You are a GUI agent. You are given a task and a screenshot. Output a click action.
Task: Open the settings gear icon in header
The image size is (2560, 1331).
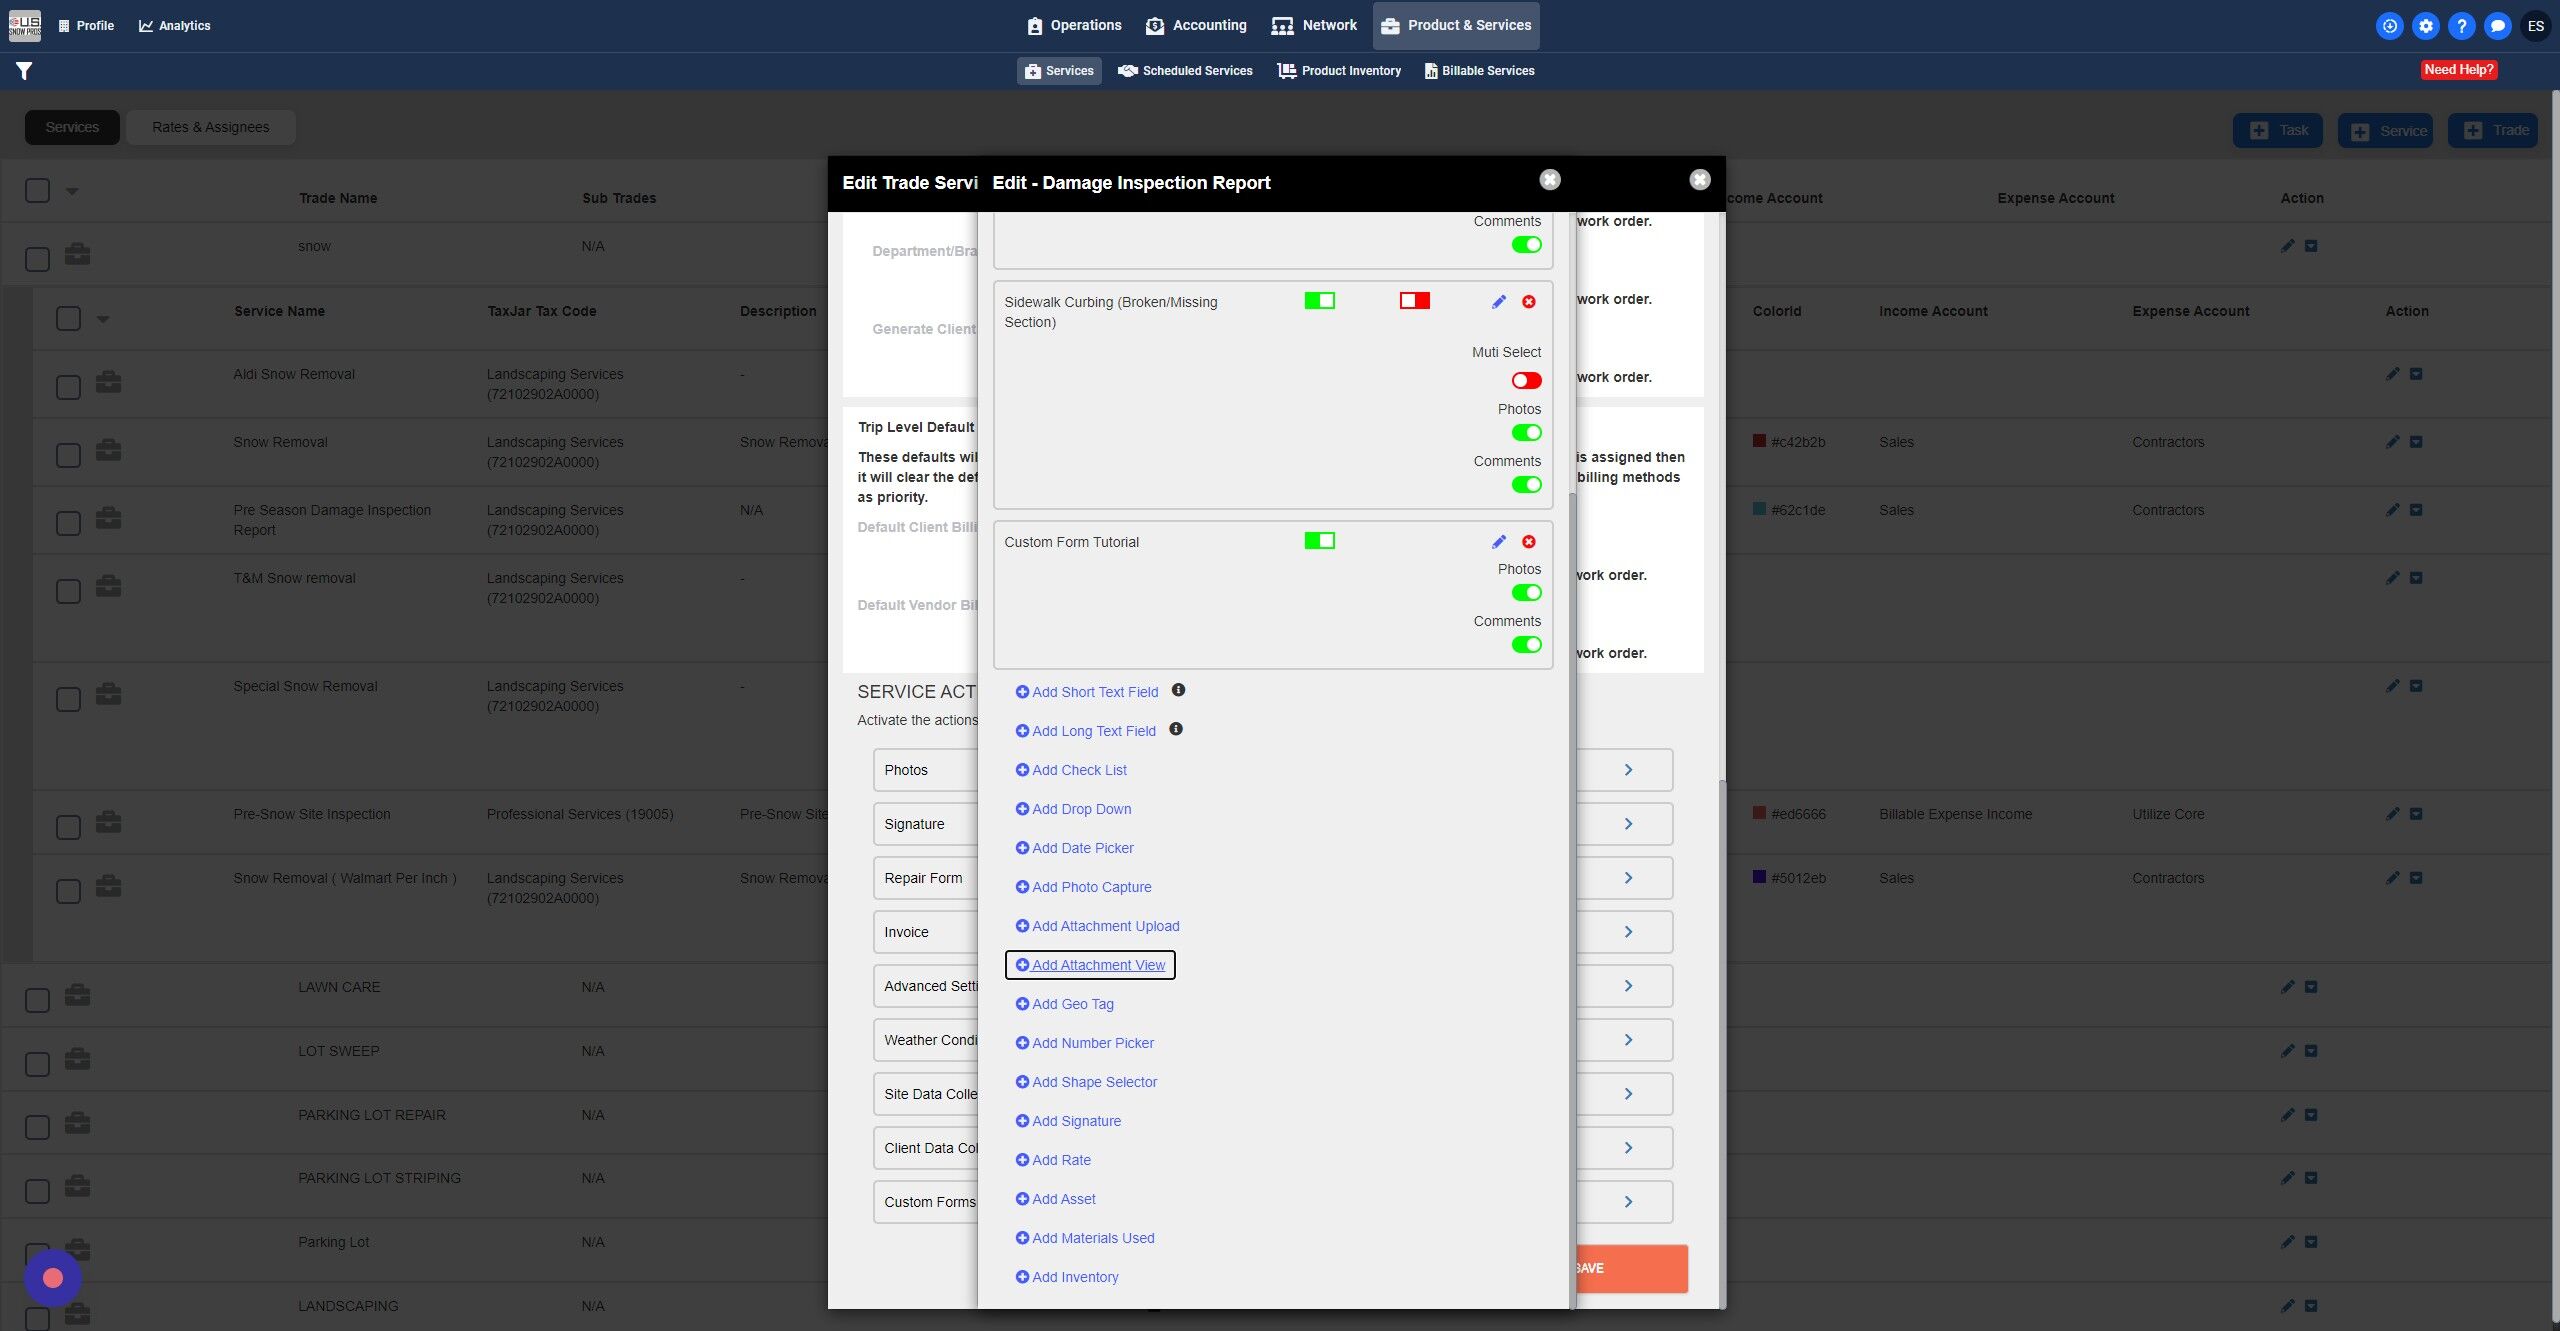(x=2426, y=26)
